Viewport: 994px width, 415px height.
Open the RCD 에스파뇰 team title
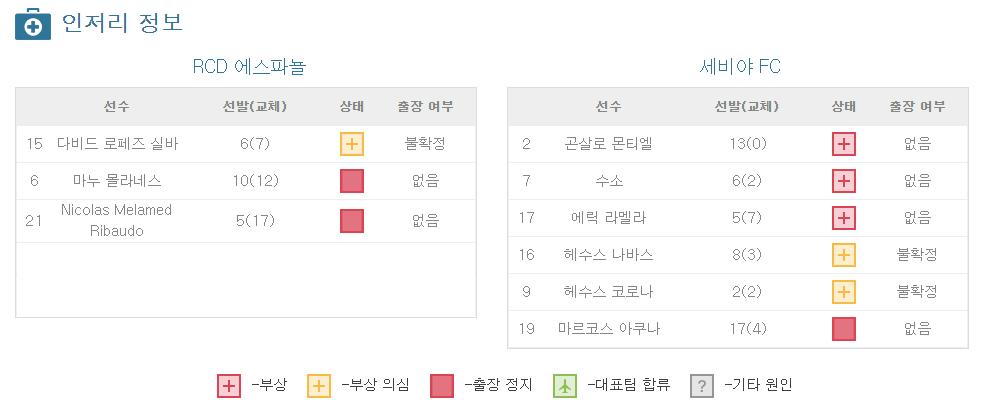[249, 67]
